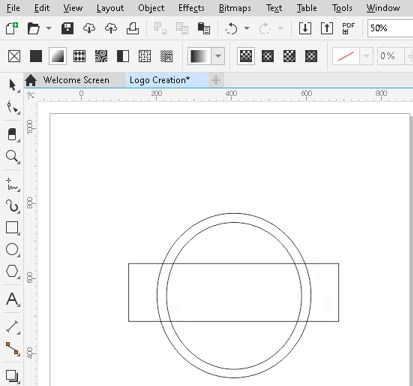Select the Fountain fill button

point(58,56)
